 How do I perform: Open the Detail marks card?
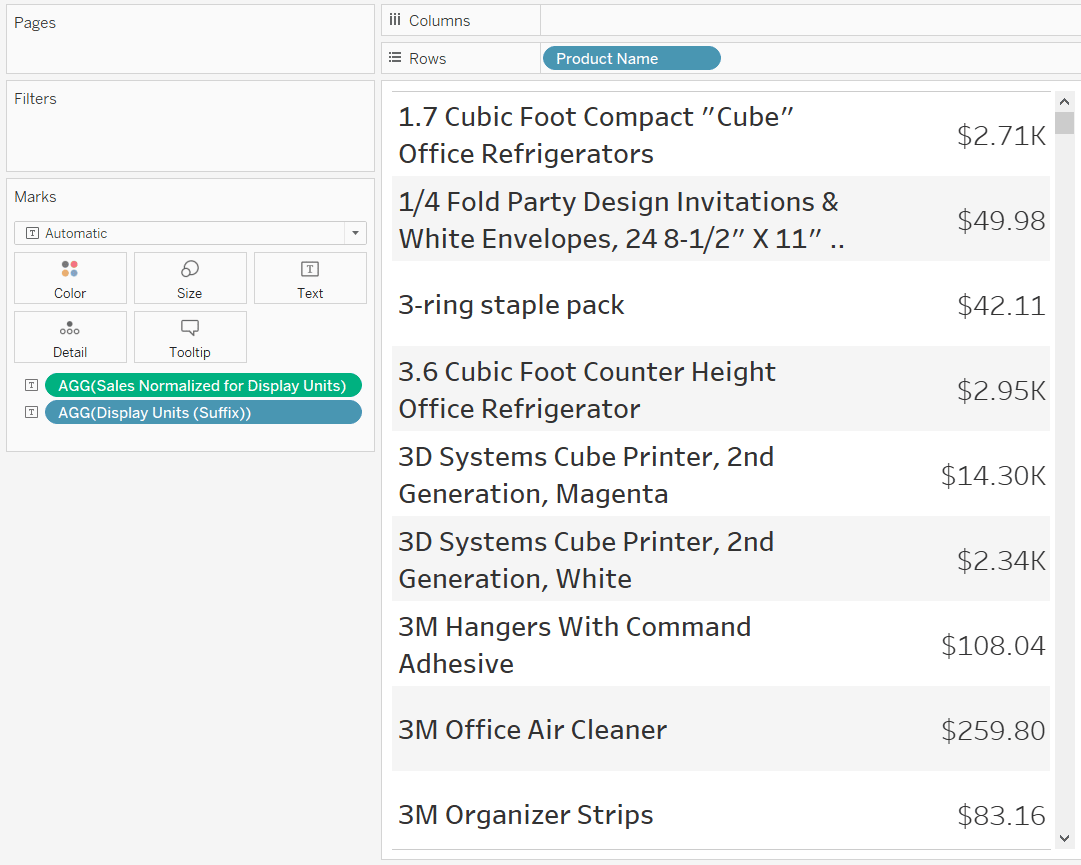[70, 337]
